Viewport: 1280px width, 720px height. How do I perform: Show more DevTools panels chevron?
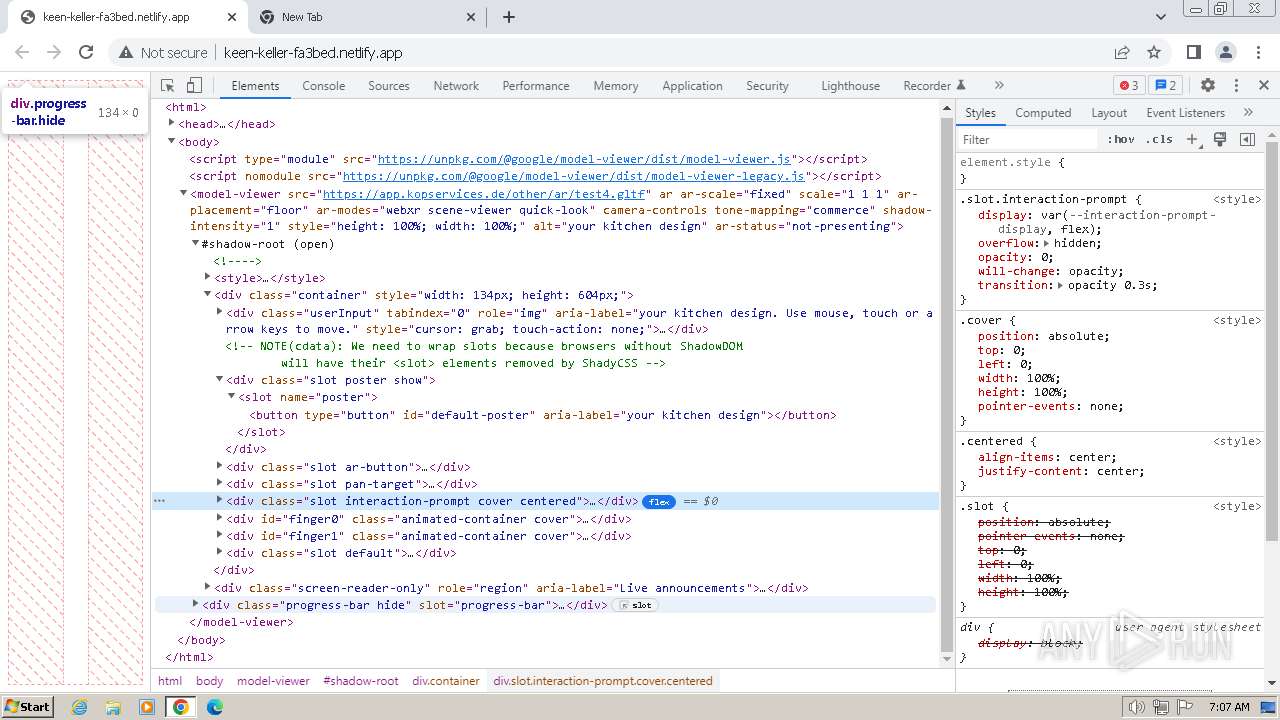[x=998, y=86]
